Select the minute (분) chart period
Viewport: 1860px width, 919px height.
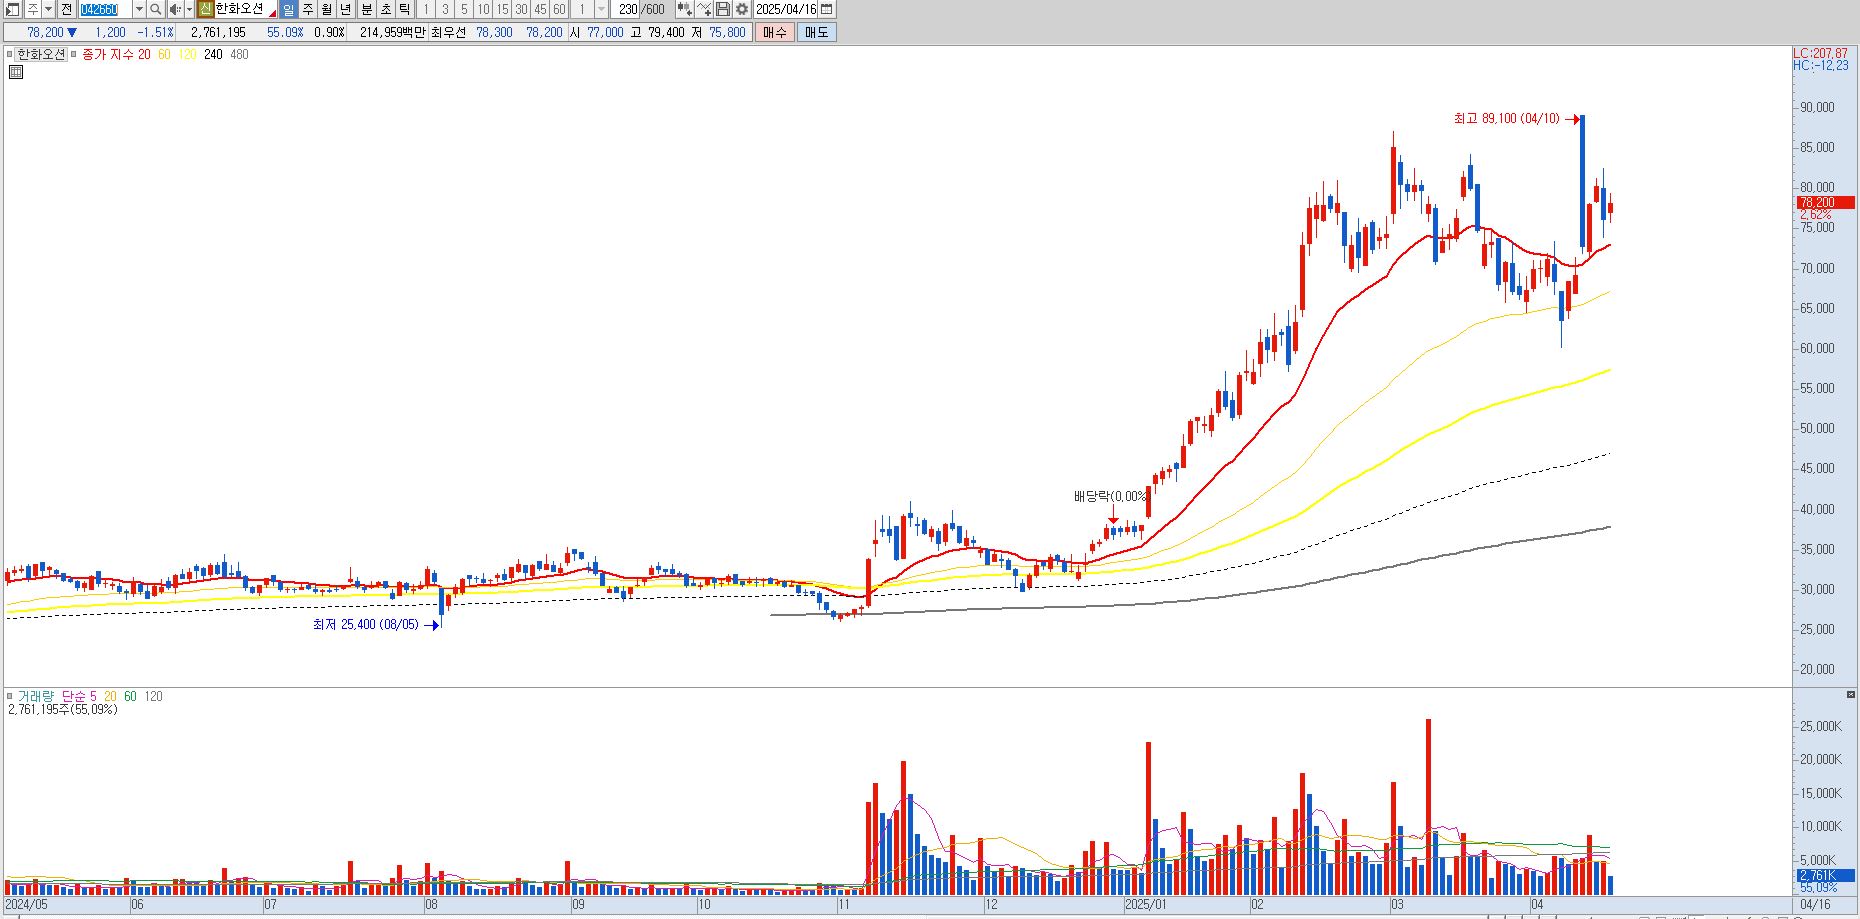click(366, 9)
